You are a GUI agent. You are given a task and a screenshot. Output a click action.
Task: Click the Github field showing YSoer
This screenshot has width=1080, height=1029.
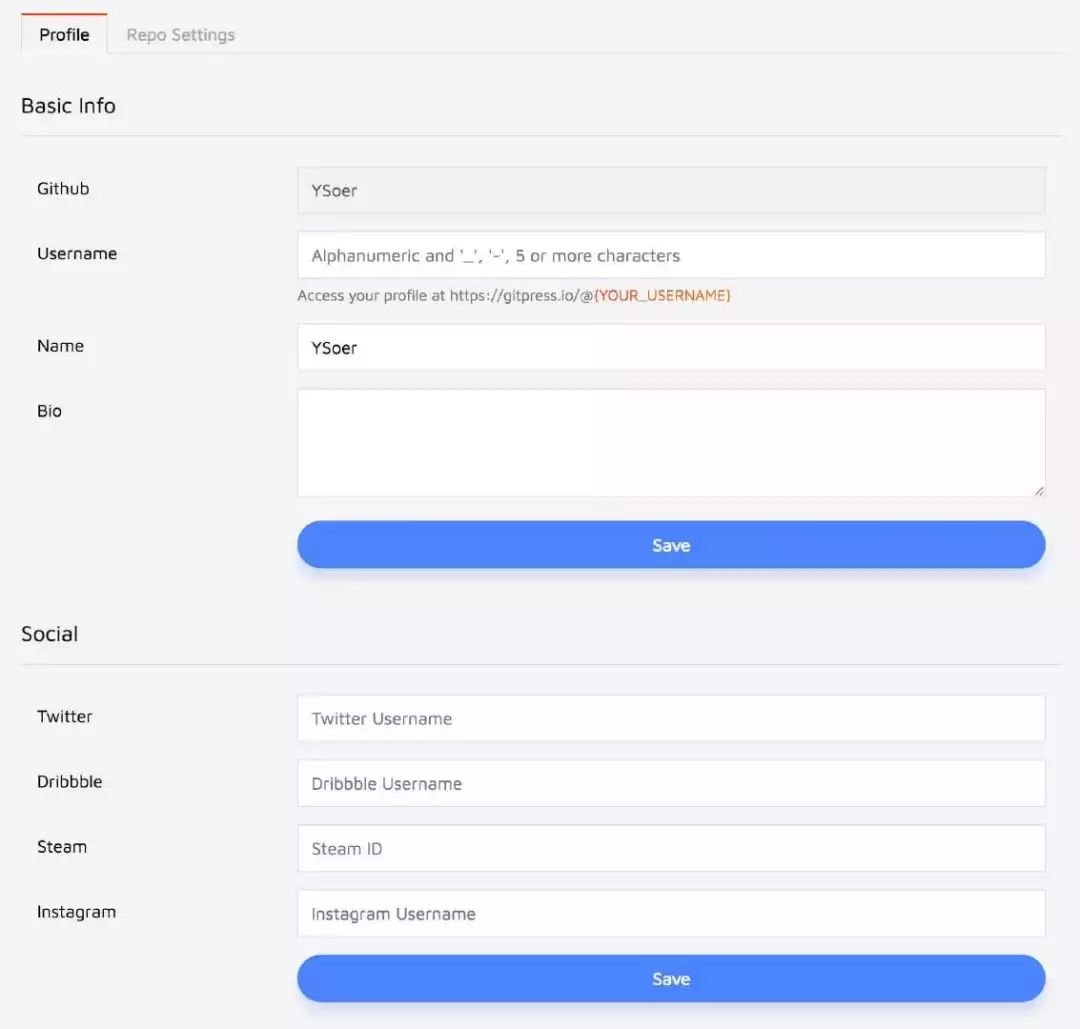(x=671, y=190)
